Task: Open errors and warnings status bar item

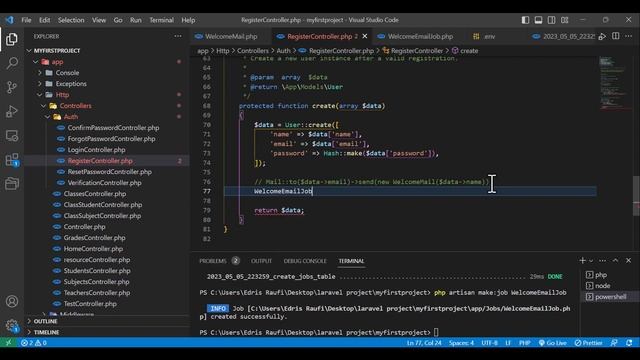Action: coord(34,342)
